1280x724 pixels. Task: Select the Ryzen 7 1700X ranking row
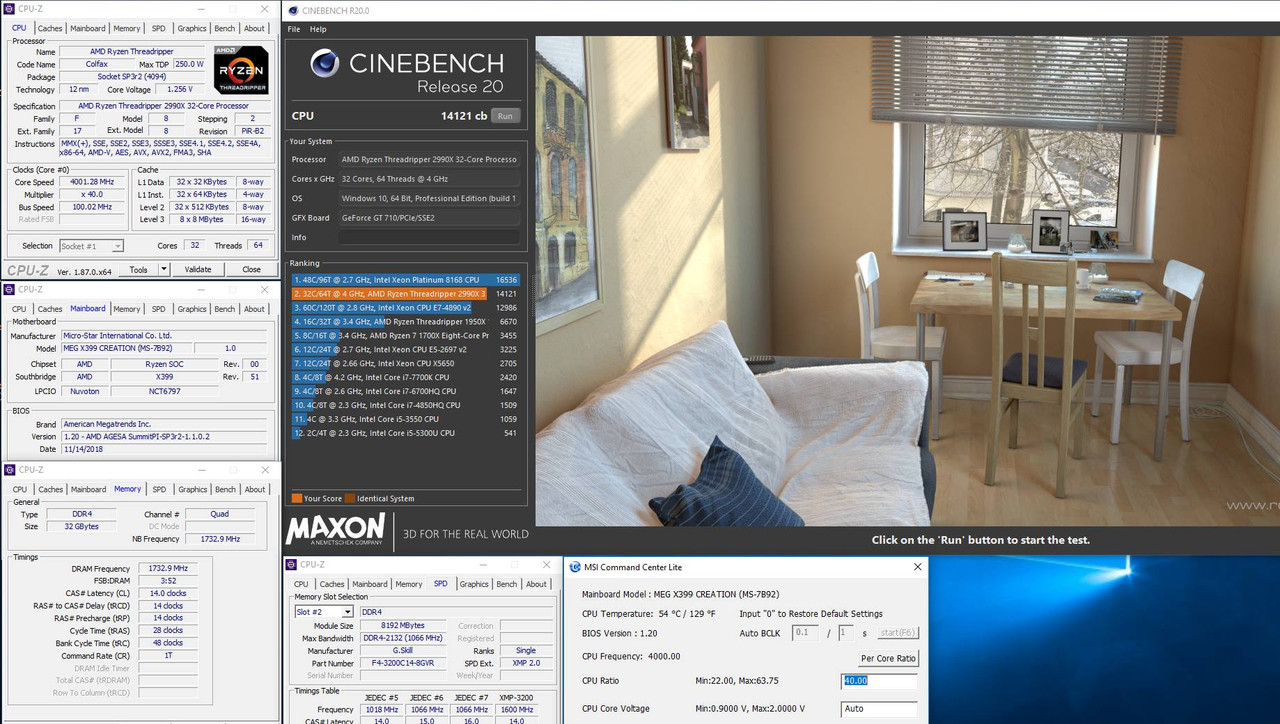click(405, 336)
